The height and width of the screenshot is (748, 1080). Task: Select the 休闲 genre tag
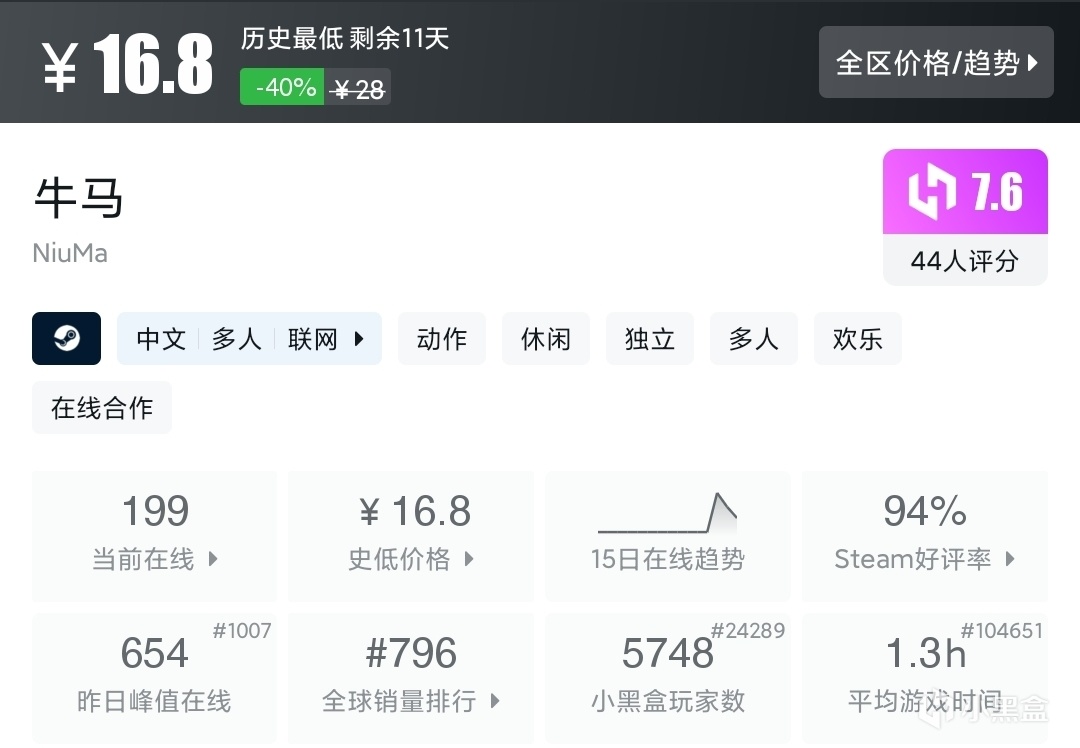(546, 339)
